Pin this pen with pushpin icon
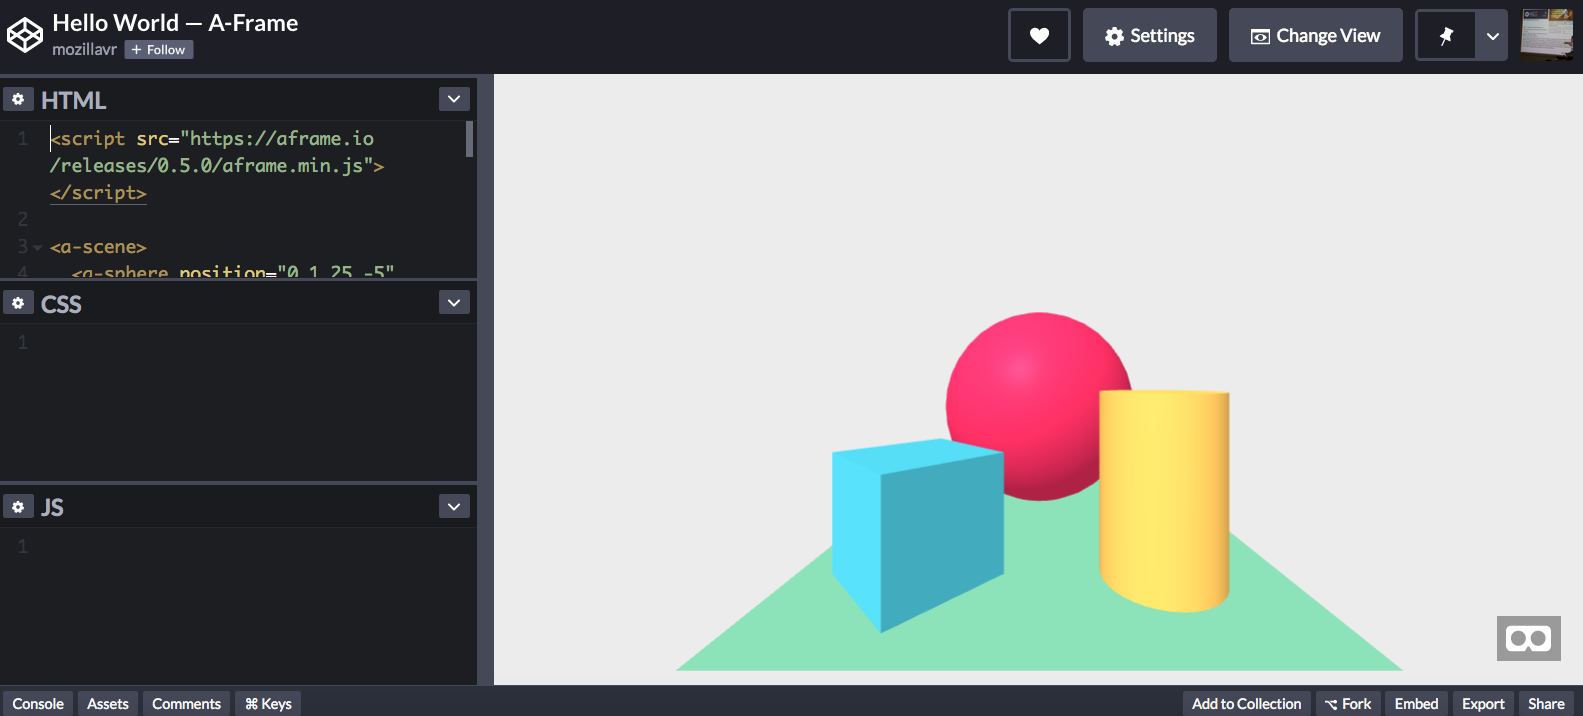This screenshot has width=1583, height=716. [x=1446, y=35]
